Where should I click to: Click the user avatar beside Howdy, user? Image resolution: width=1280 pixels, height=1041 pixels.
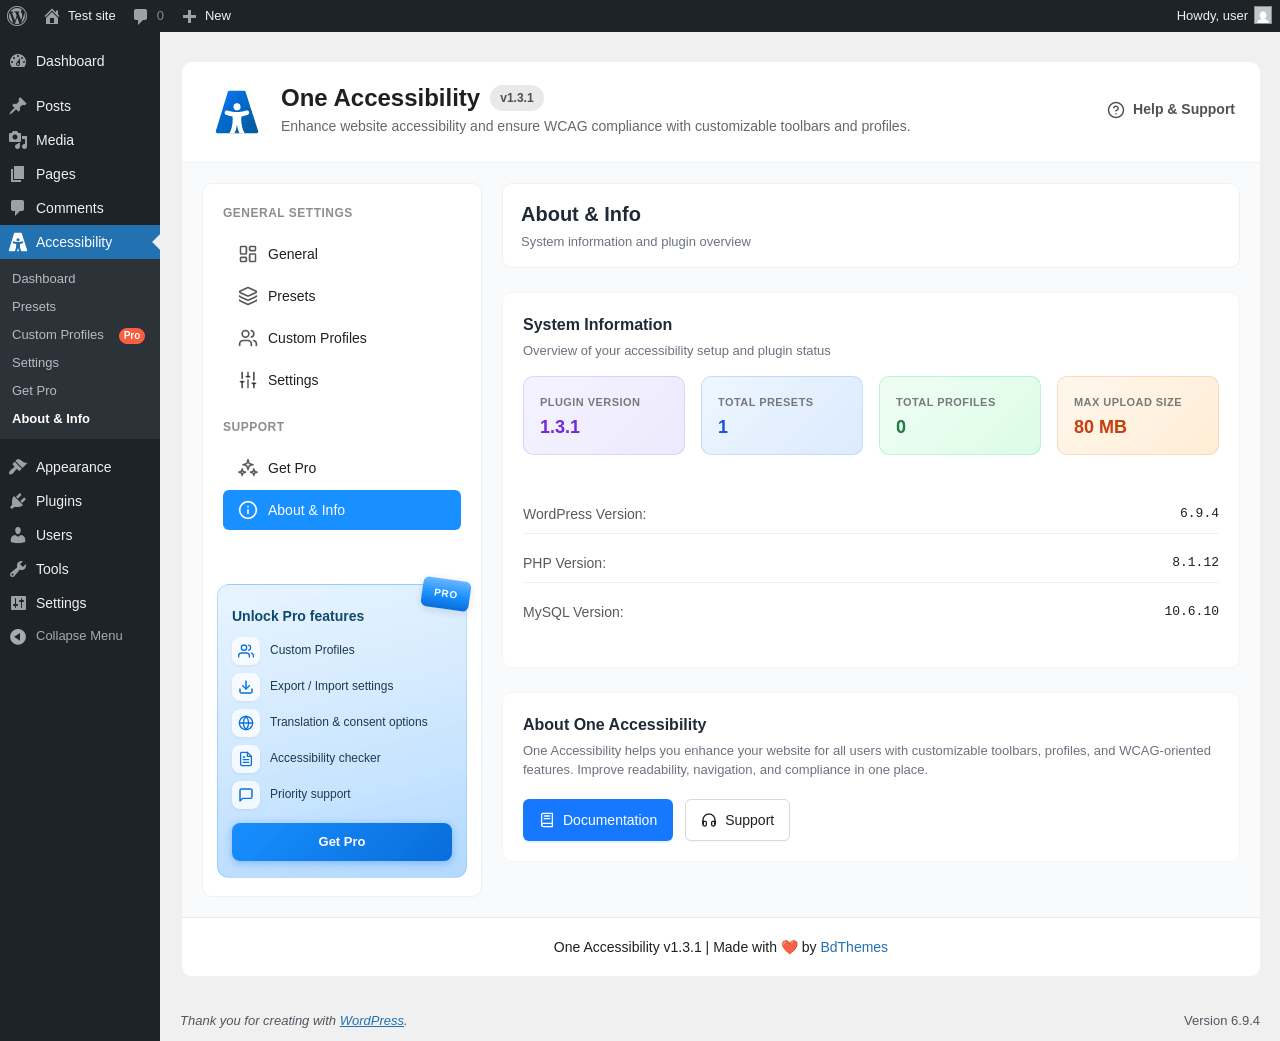[x=1263, y=16]
